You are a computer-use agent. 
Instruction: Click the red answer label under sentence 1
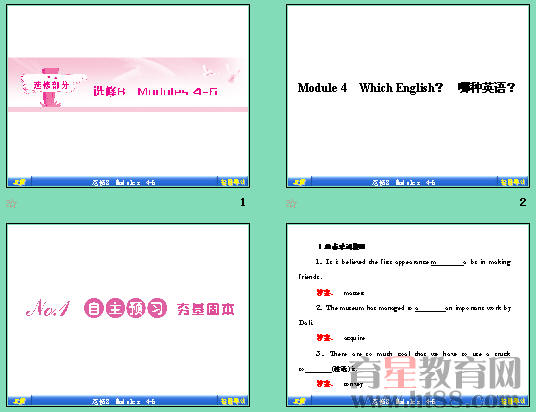pos(325,293)
